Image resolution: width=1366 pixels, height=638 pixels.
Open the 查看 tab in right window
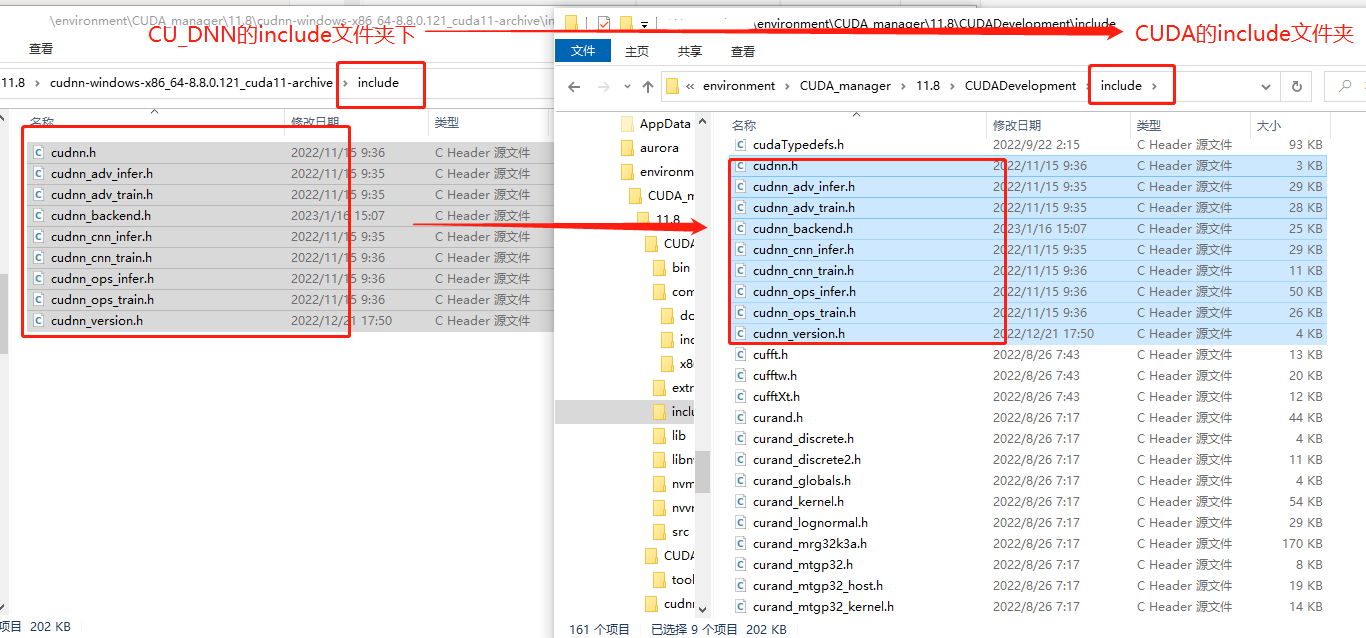point(743,51)
